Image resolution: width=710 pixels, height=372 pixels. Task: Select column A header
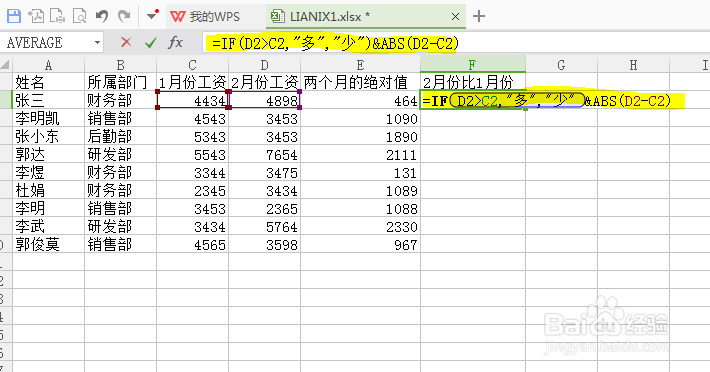[48, 65]
